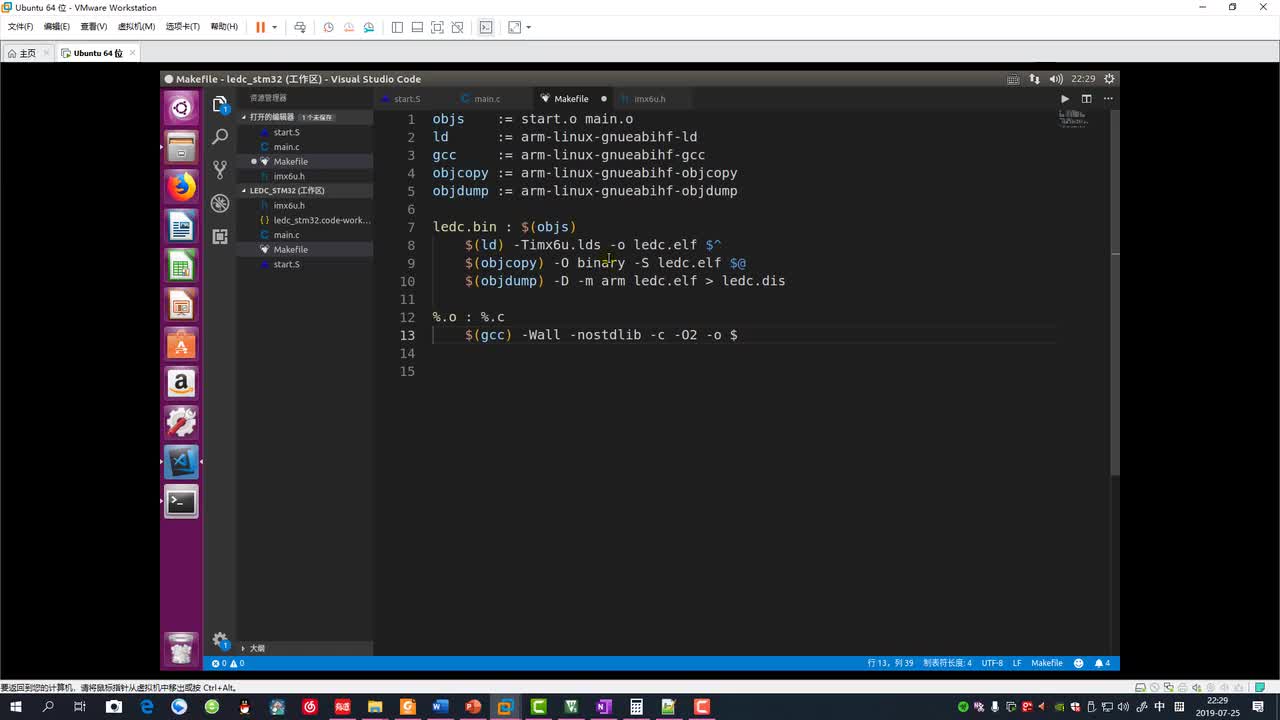Take a VMware snapshot with the clock icon

tap(328, 27)
